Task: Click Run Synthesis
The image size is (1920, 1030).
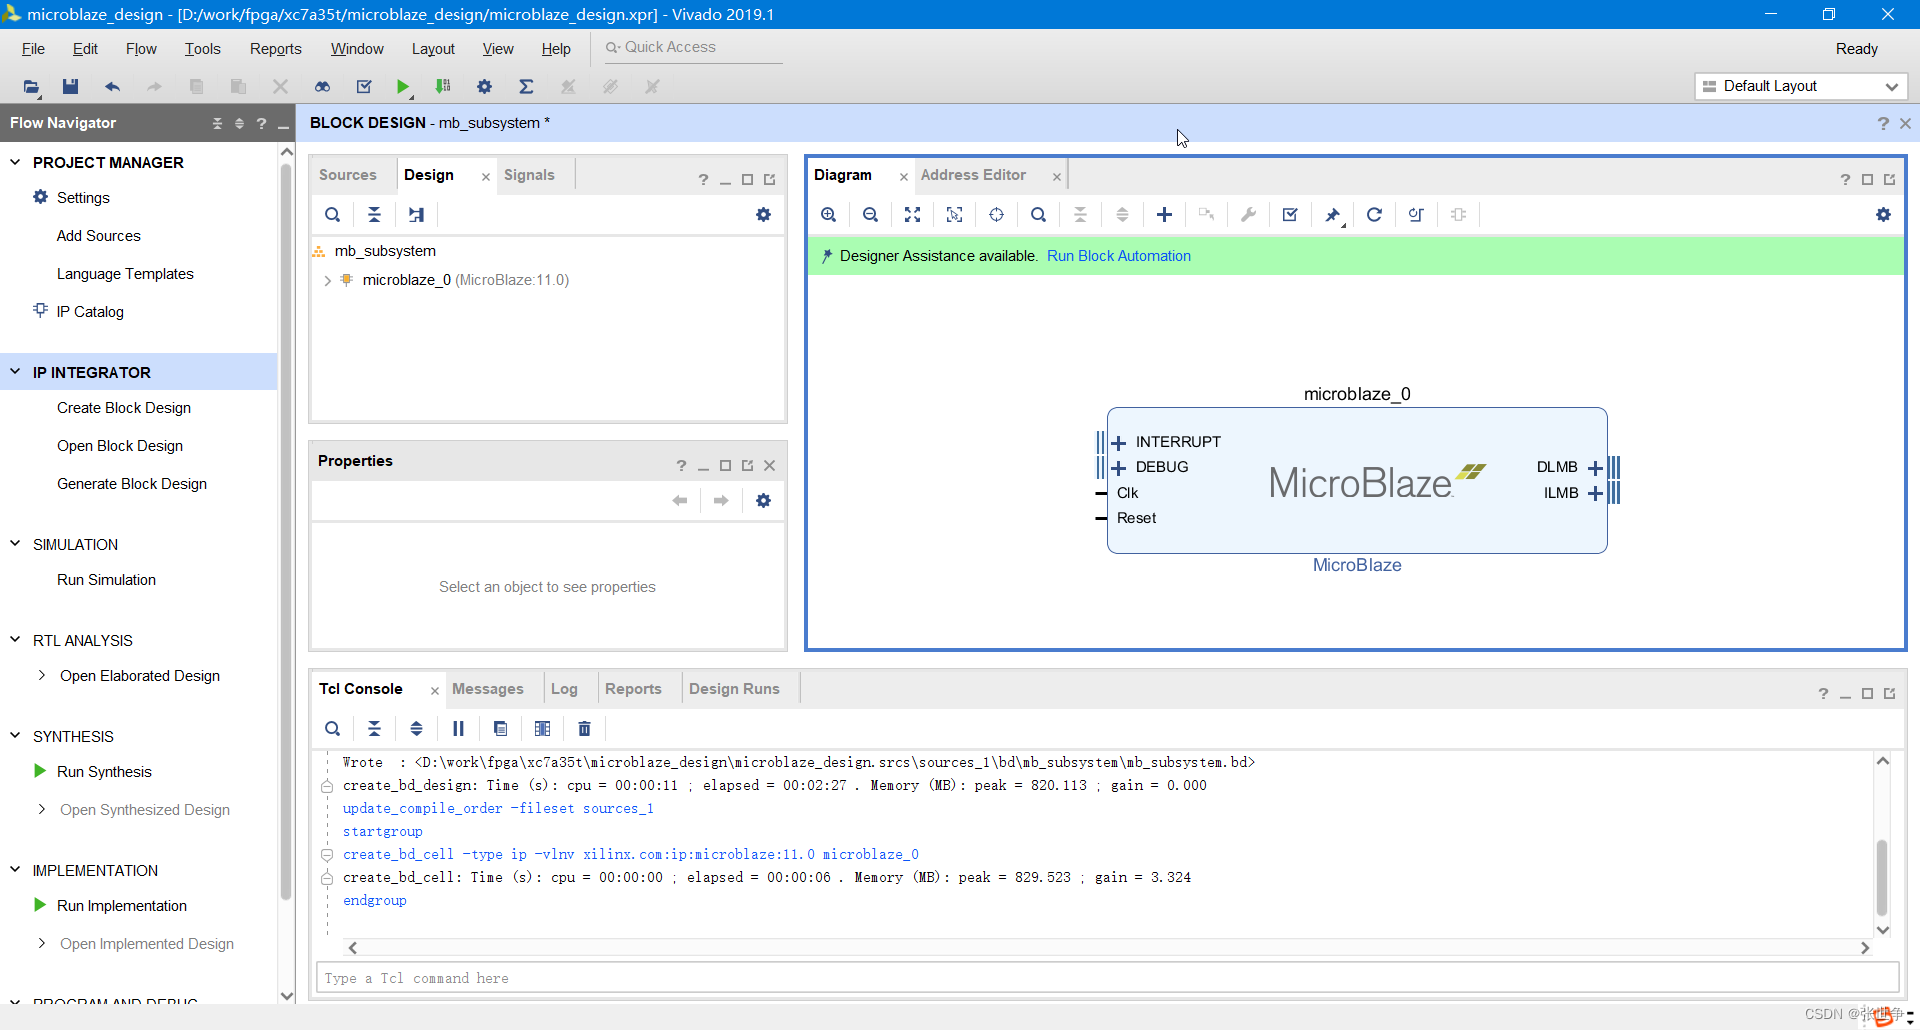Action: click(x=104, y=772)
